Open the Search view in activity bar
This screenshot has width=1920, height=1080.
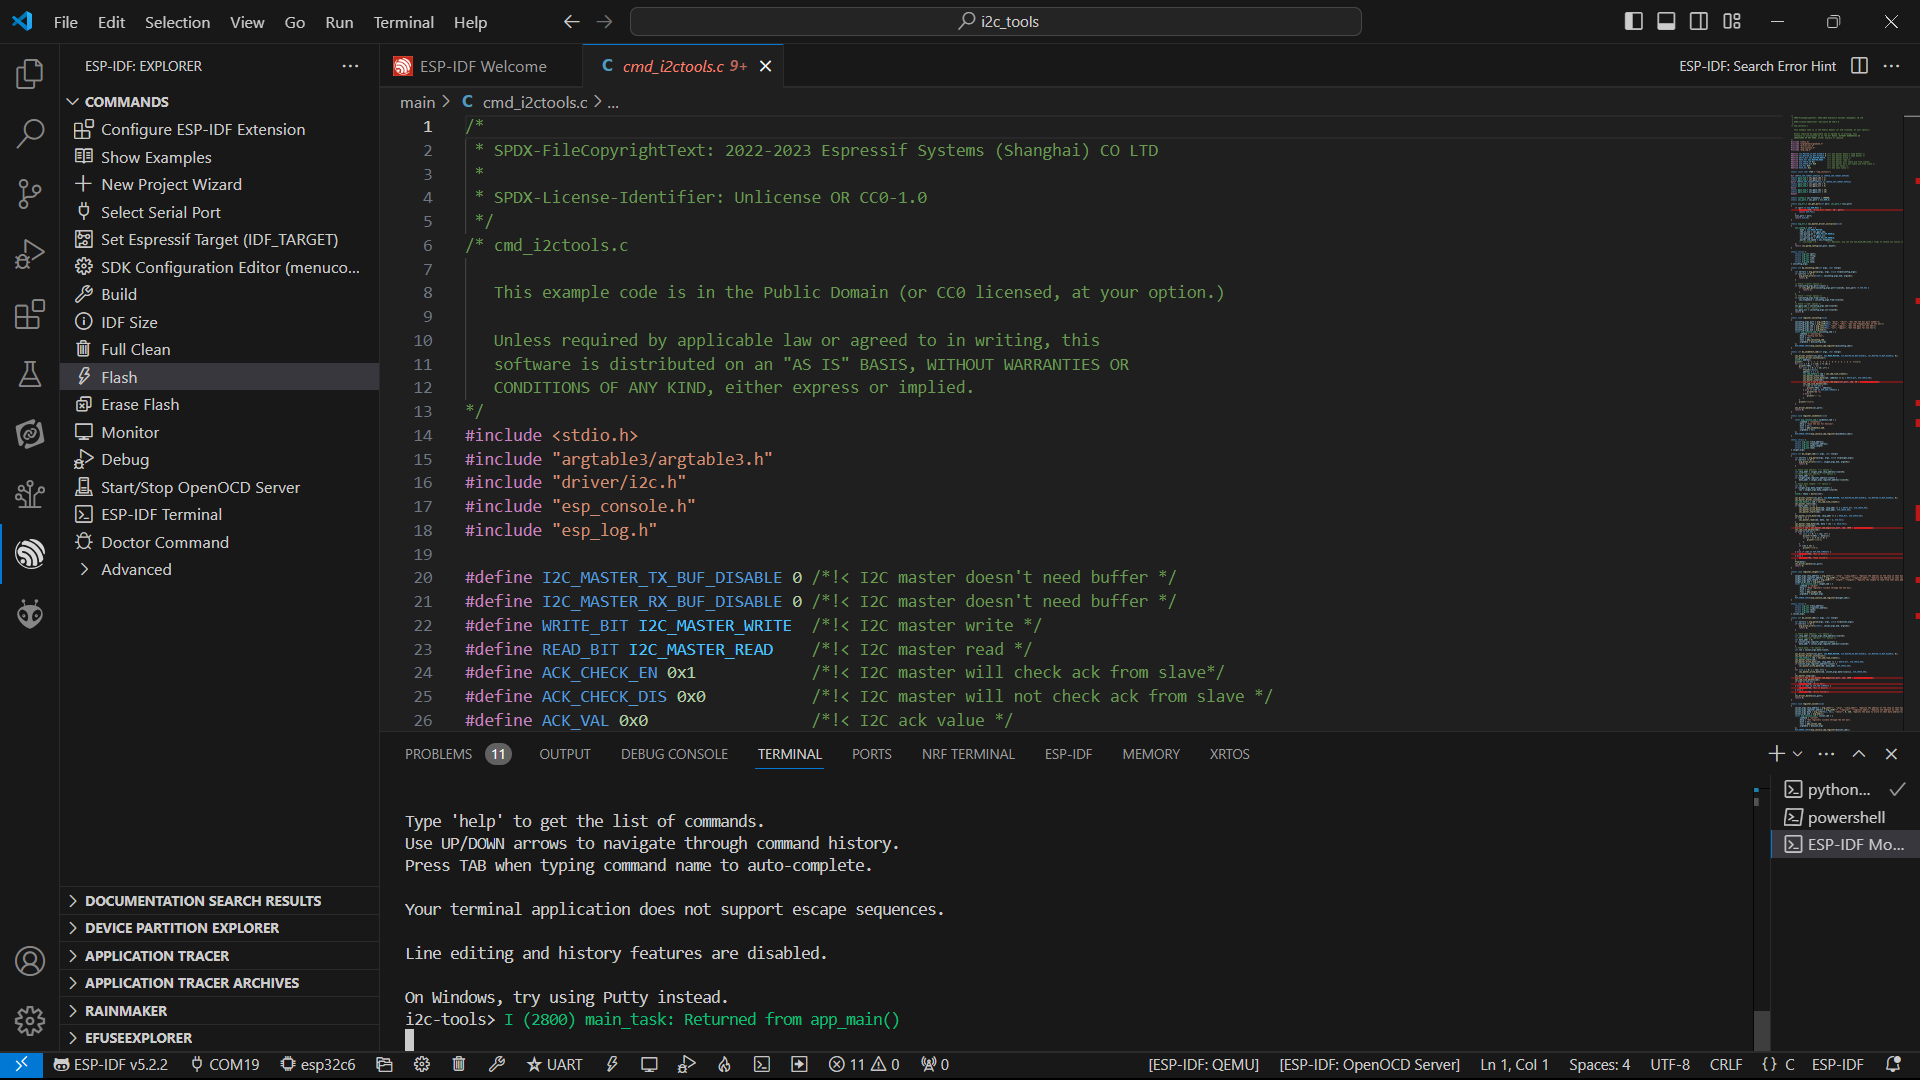(x=30, y=133)
